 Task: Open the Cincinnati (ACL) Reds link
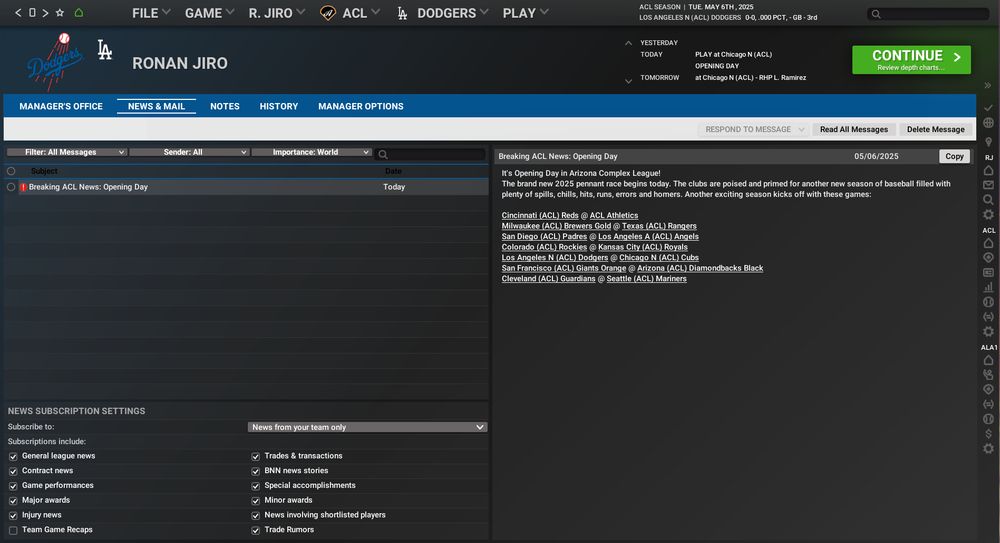540,216
